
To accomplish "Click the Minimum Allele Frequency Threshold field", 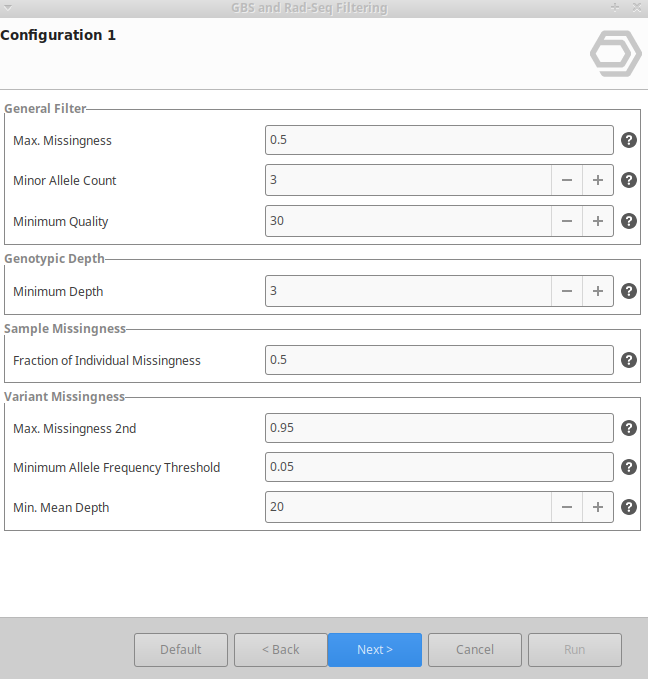I will pyautogui.click(x=439, y=467).
